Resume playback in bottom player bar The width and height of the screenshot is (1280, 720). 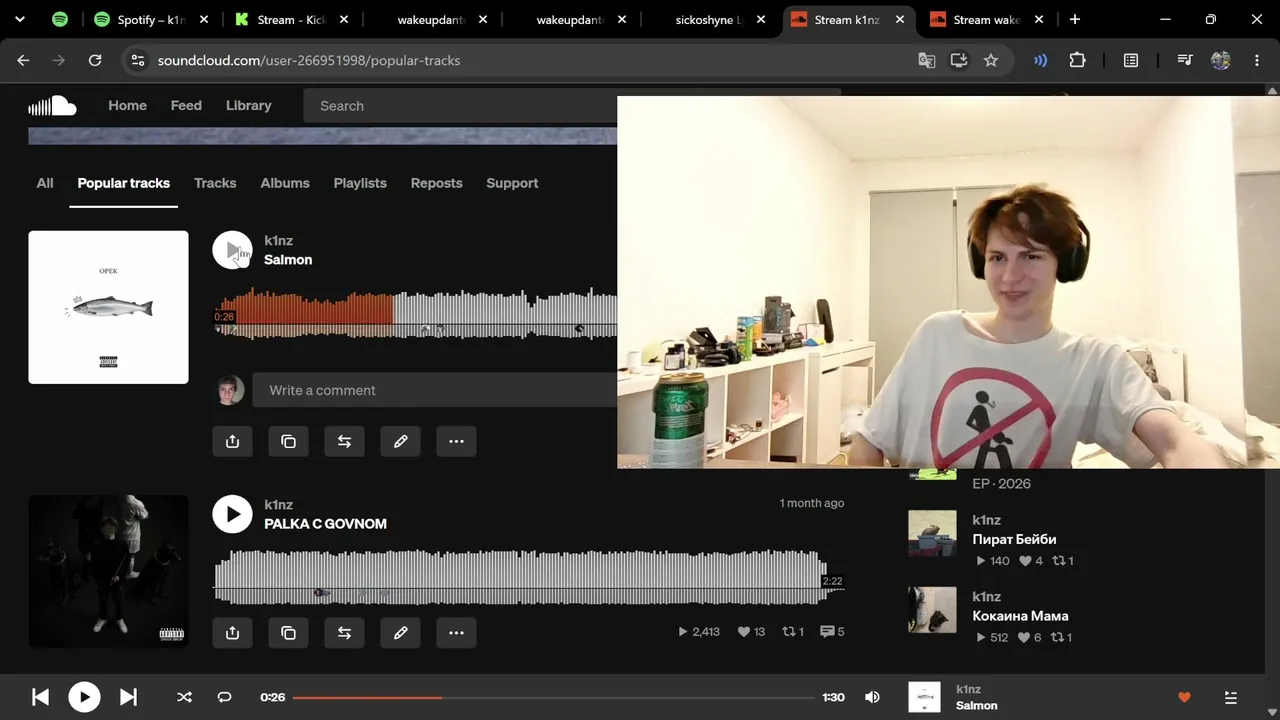pos(84,697)
